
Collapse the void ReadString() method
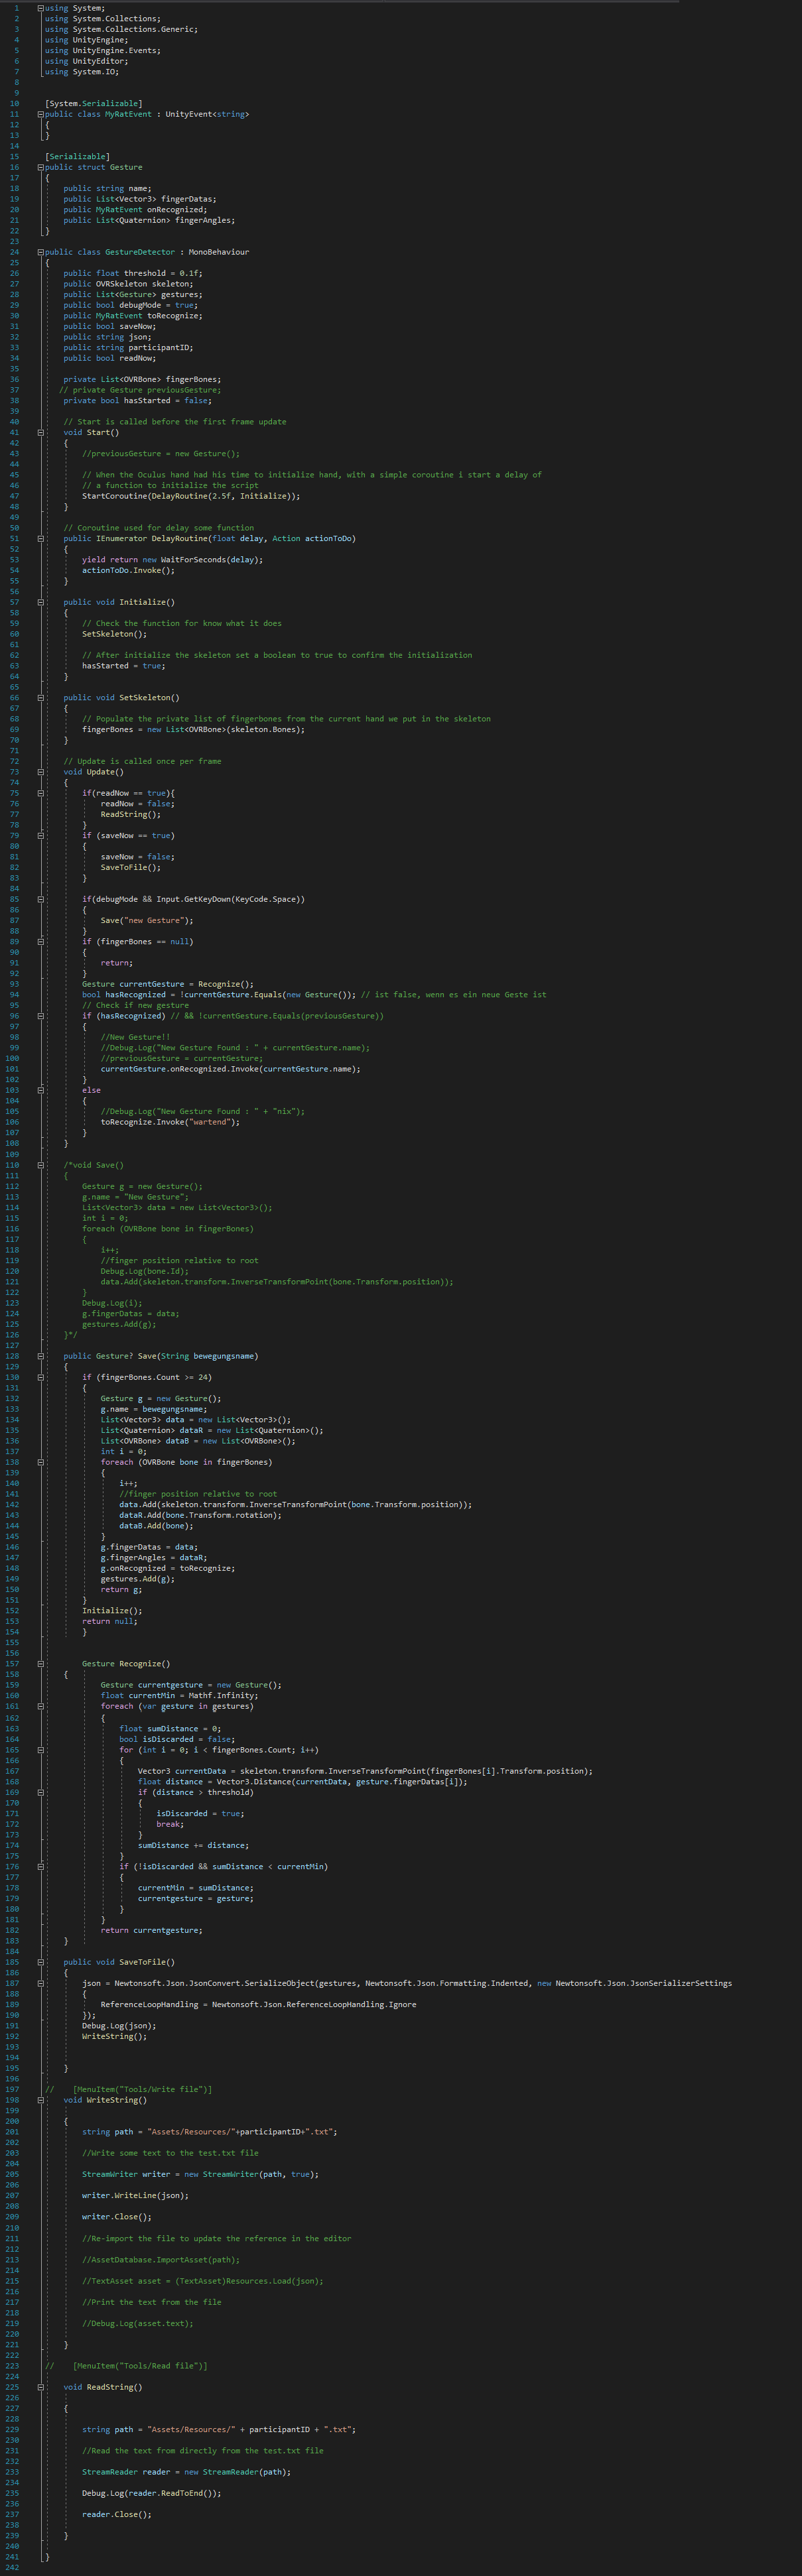(41, 2387)
